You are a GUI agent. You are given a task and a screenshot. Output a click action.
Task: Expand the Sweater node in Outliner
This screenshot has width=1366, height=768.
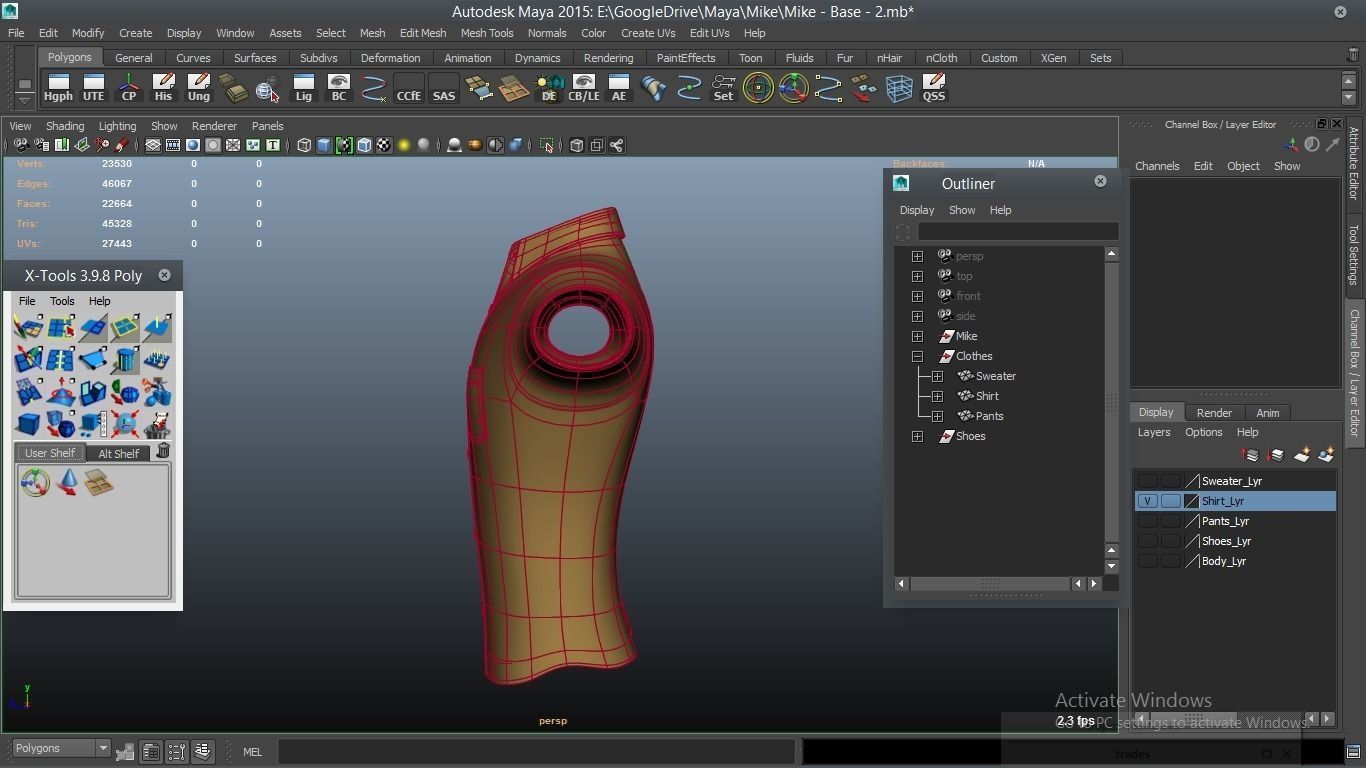click(x=937, y=376)
